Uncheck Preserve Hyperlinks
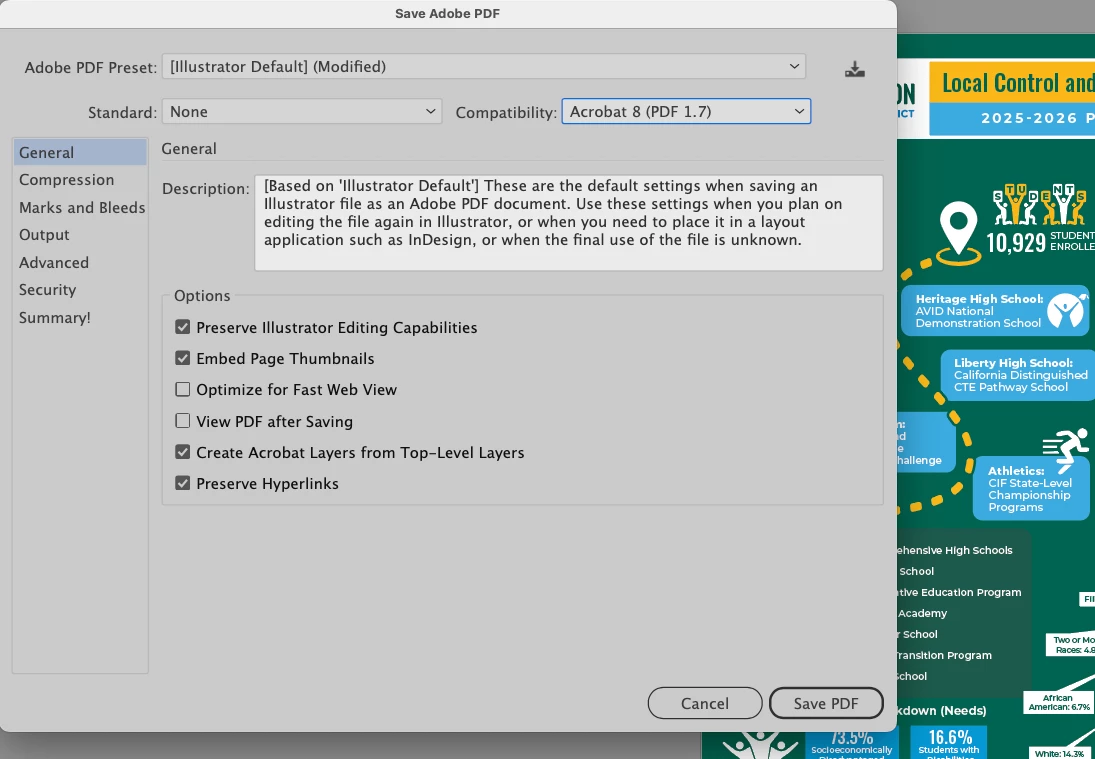 182,483
